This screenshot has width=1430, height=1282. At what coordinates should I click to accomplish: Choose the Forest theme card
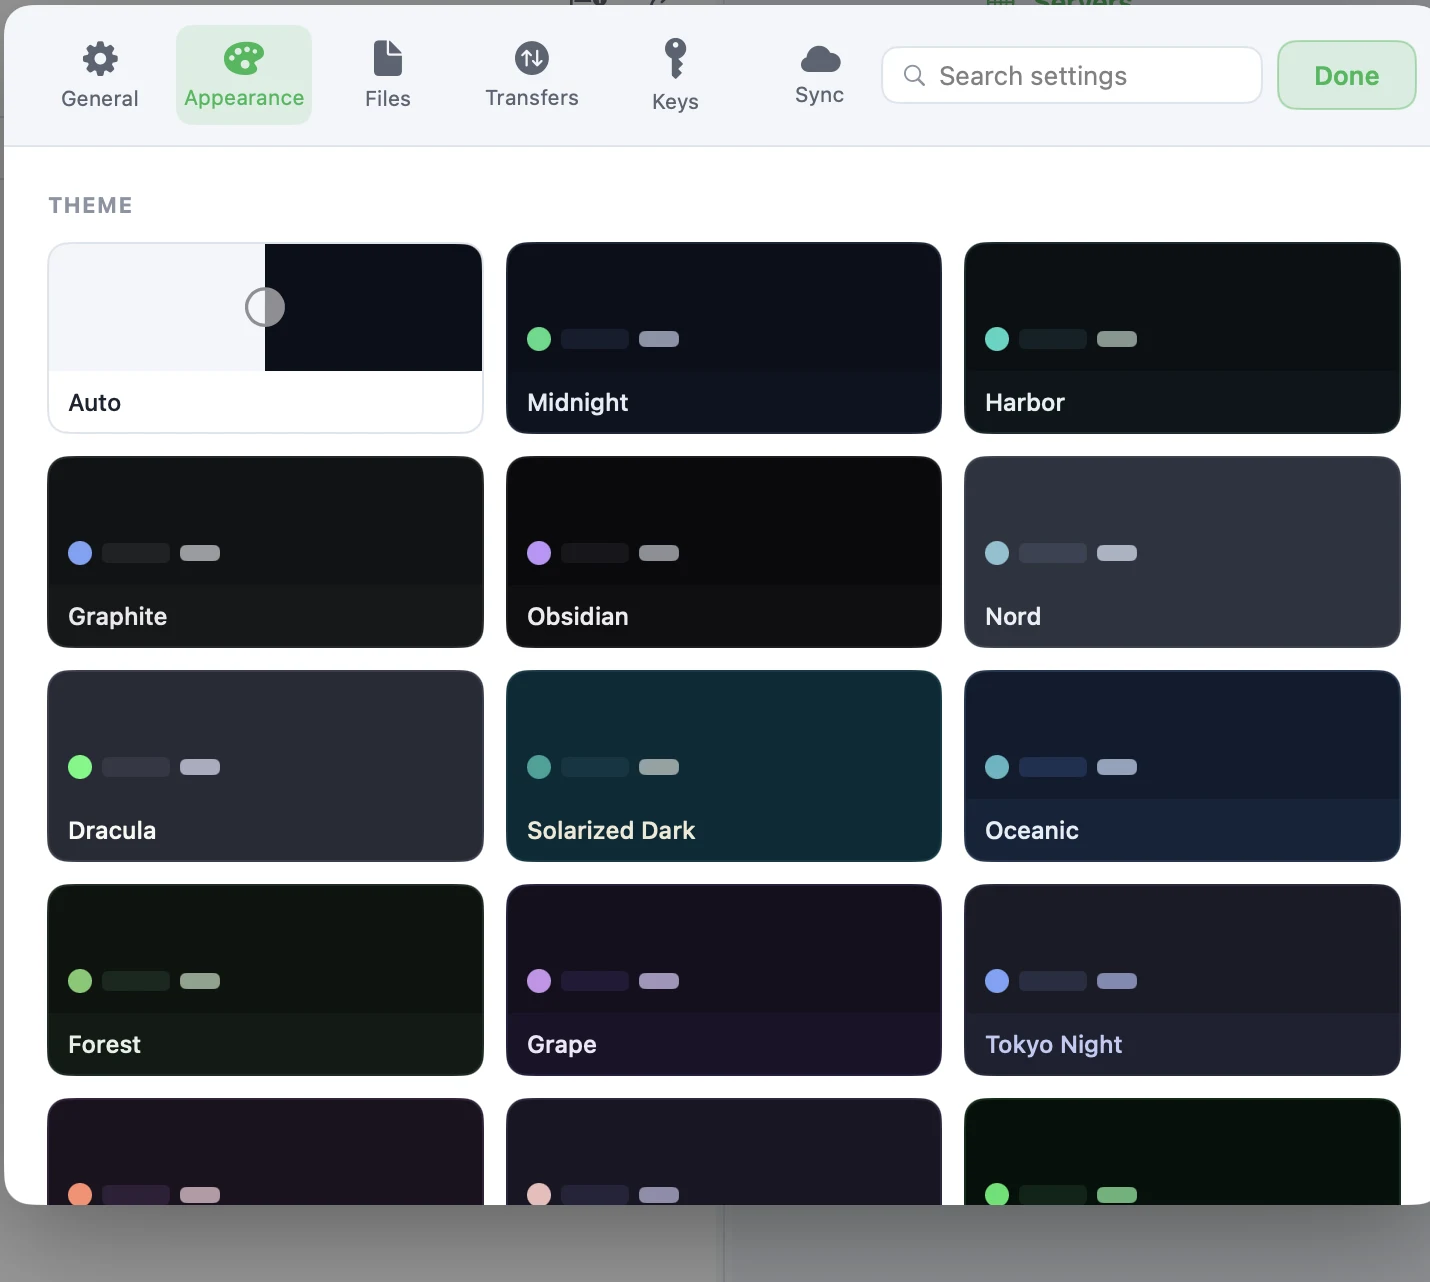point(265,980)
